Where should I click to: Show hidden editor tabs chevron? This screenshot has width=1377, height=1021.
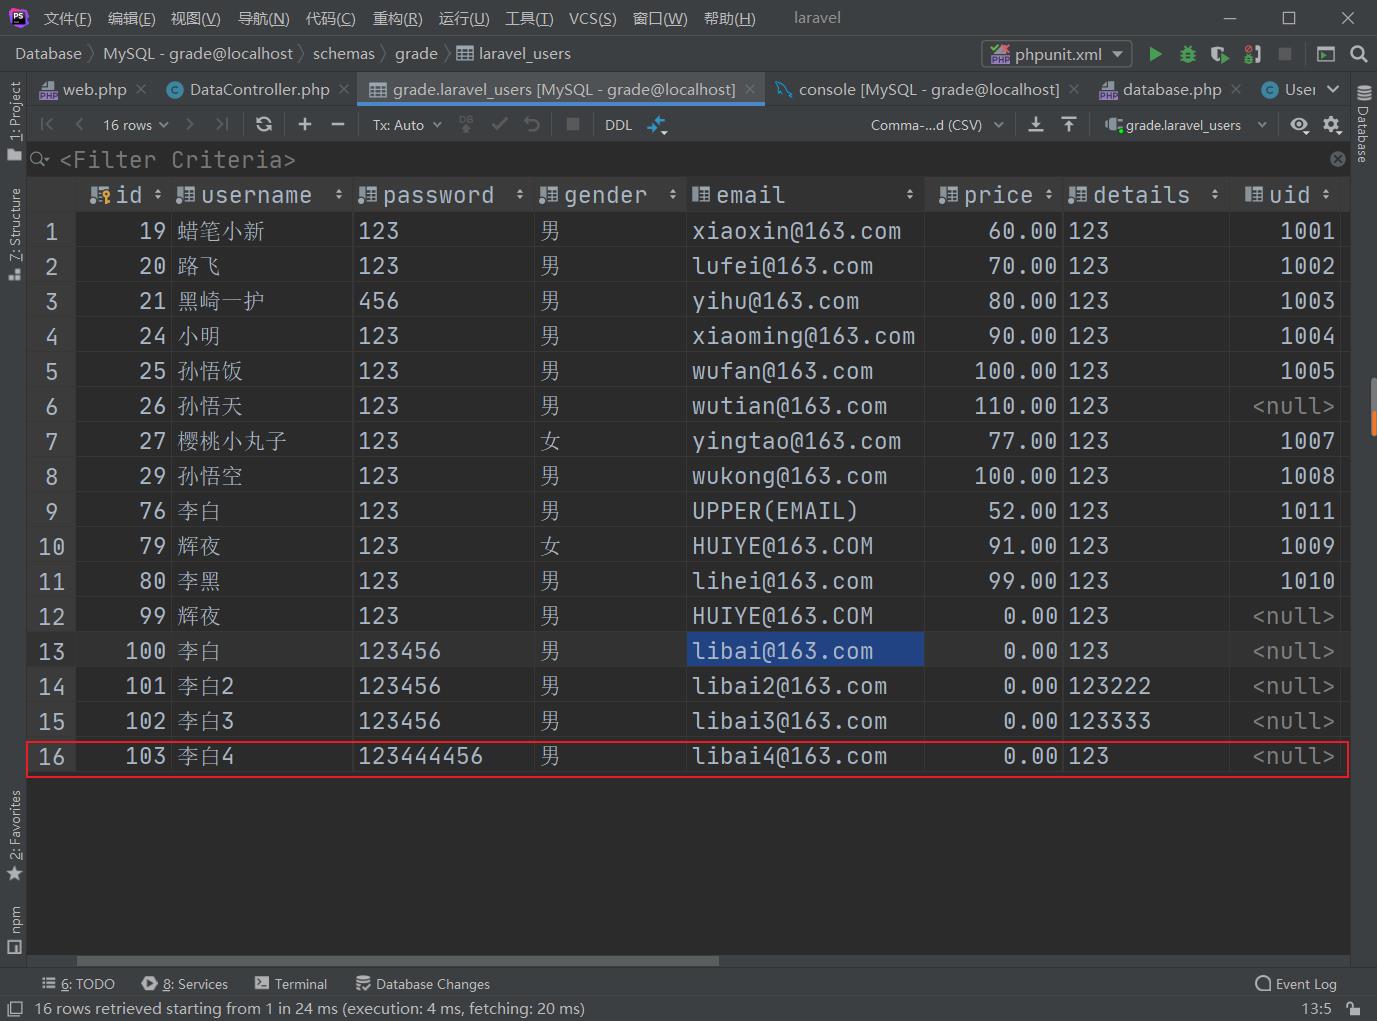point(1333,89)
